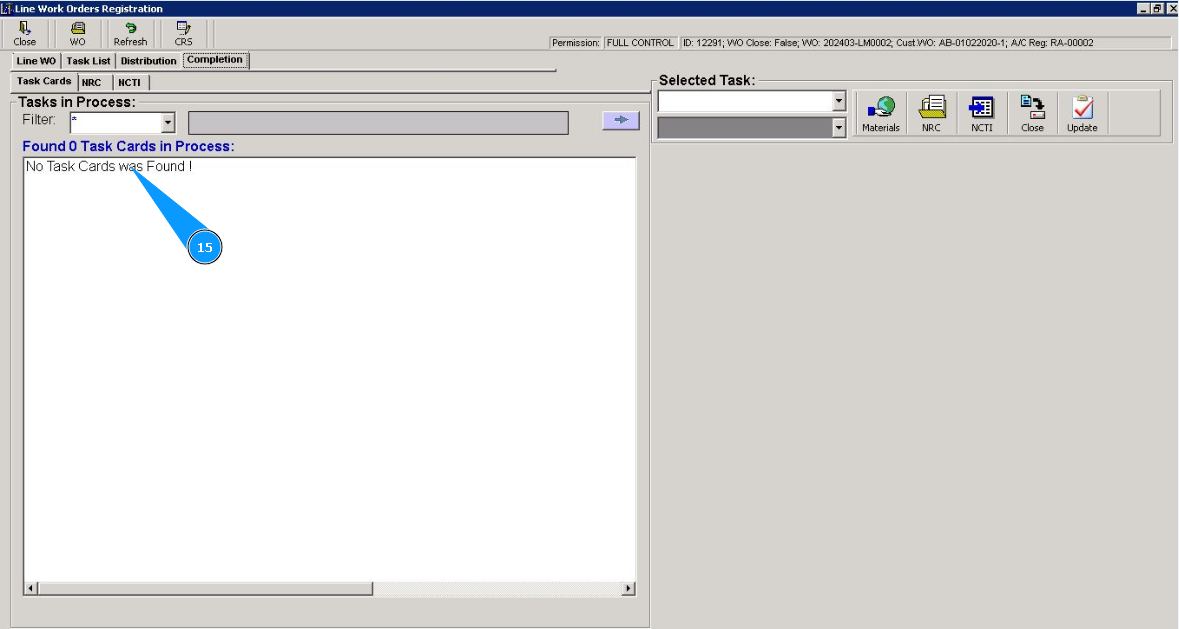The height and width of the screenshot is (629, 1179).
Task: Click the right scroll arrow of task list
Action: 628,588
